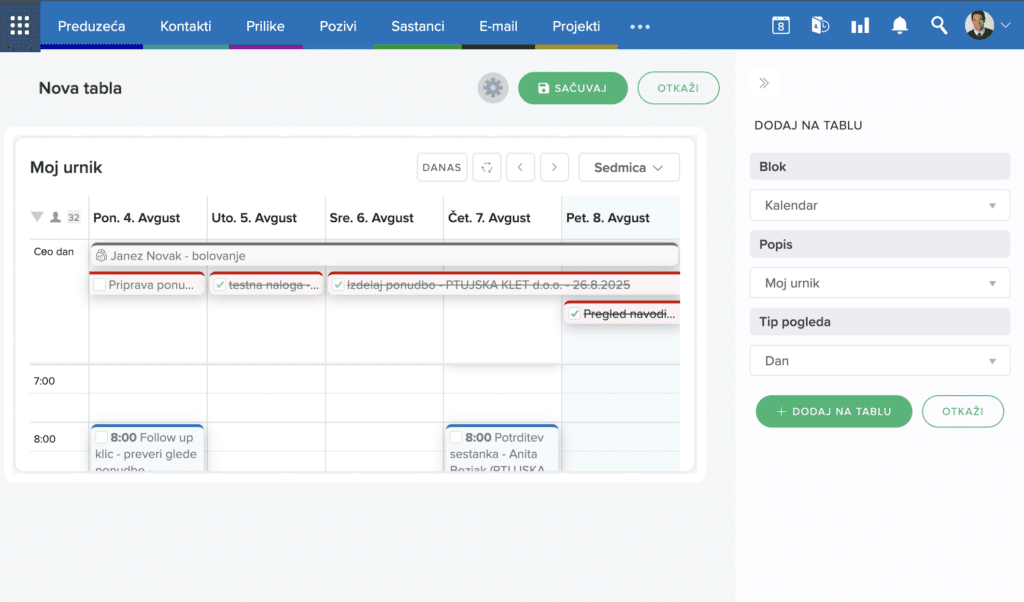Open board settings gear

[x=493, y=88]
